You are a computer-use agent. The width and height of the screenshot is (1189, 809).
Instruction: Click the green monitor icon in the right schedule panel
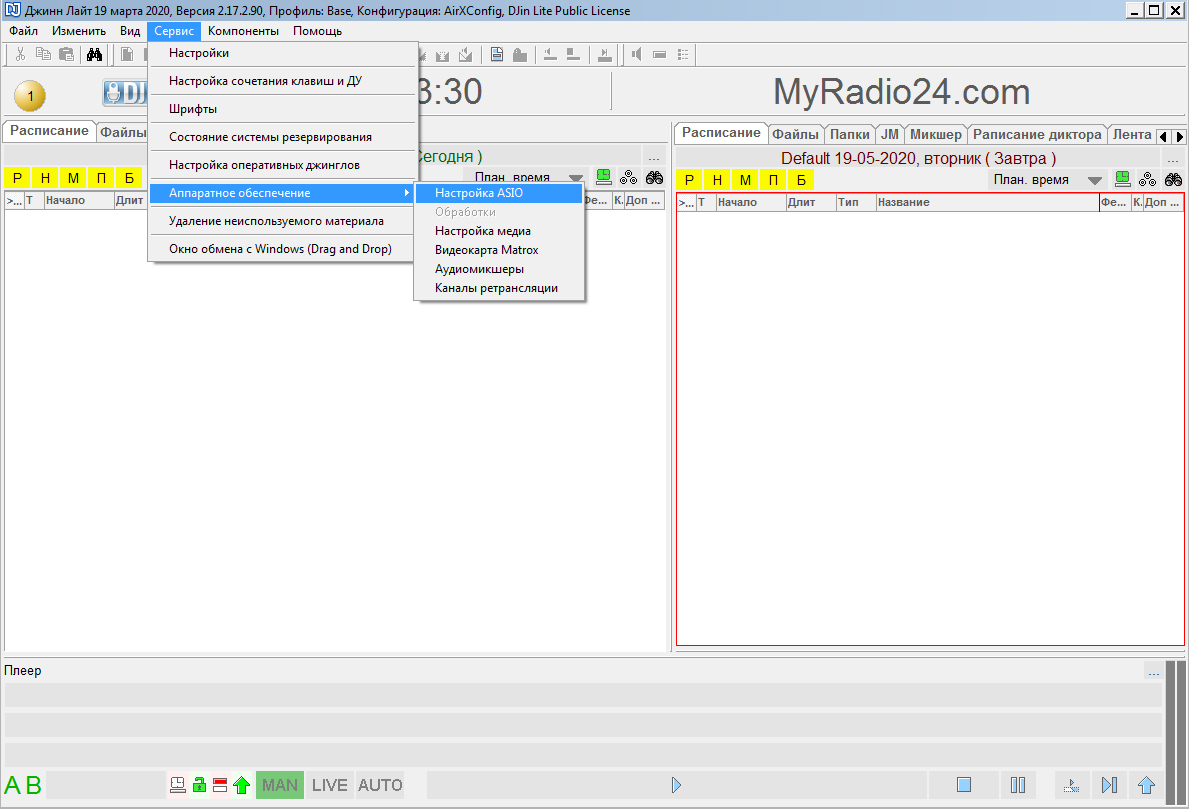[x=1123, y=179]
